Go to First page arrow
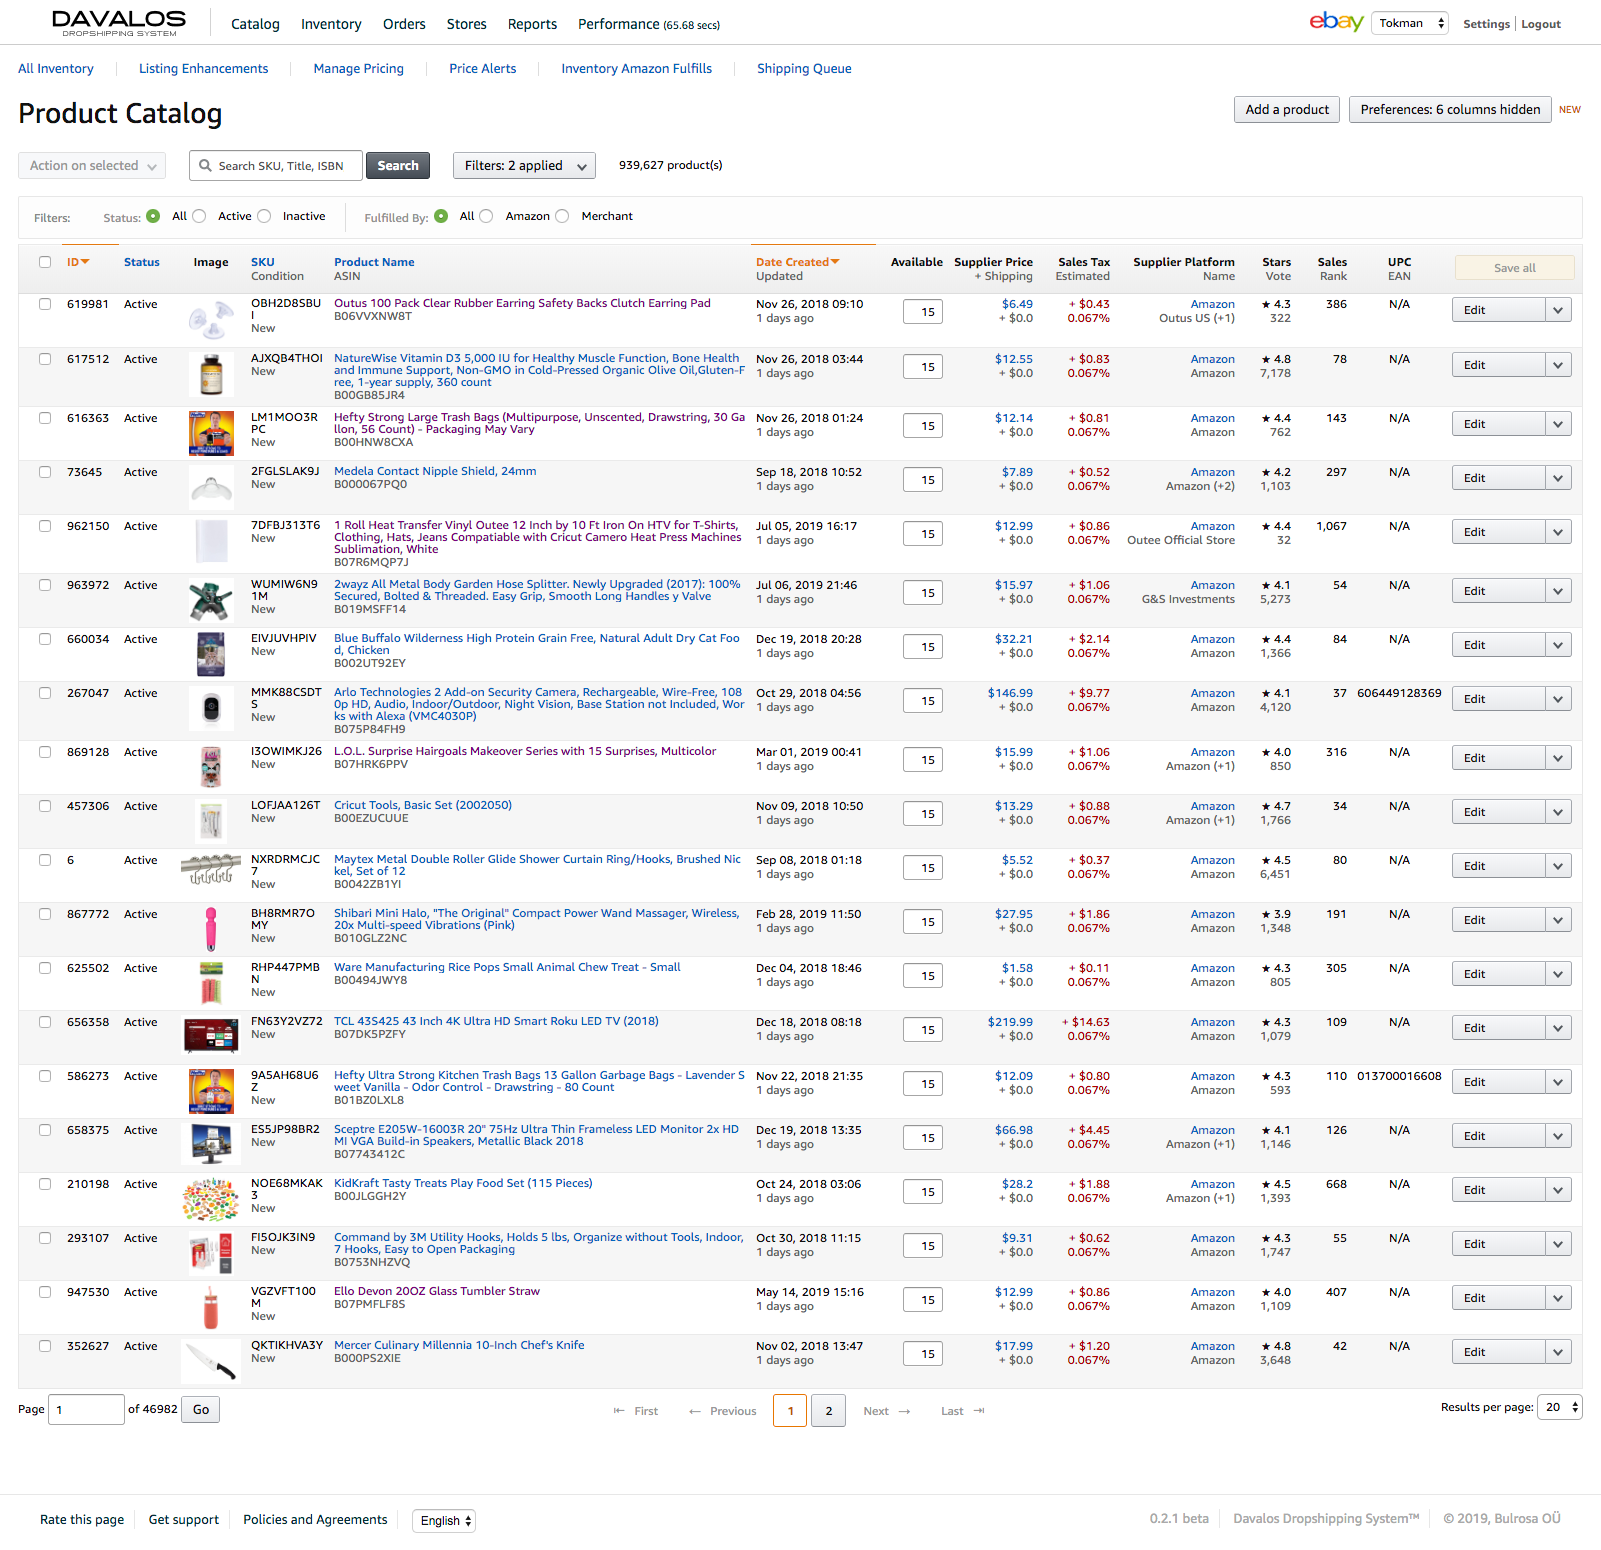This screenshot has height=1550, width=1601. (x=619, y=1411)
